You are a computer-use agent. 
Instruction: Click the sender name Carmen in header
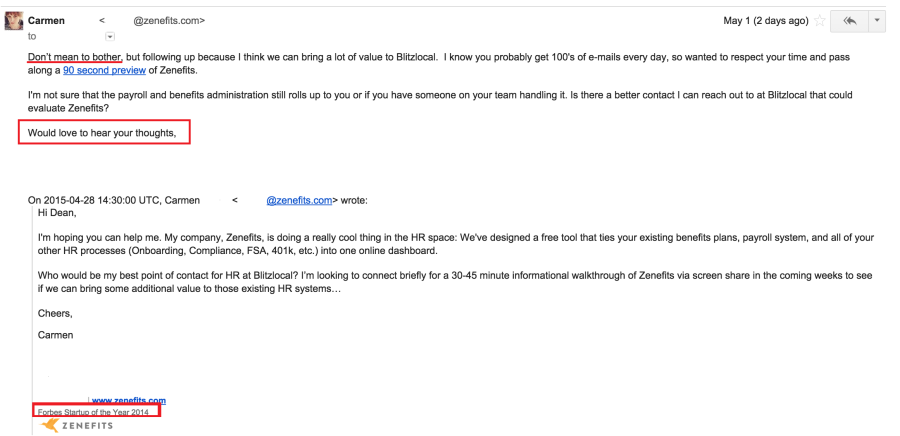pos(47,20)
